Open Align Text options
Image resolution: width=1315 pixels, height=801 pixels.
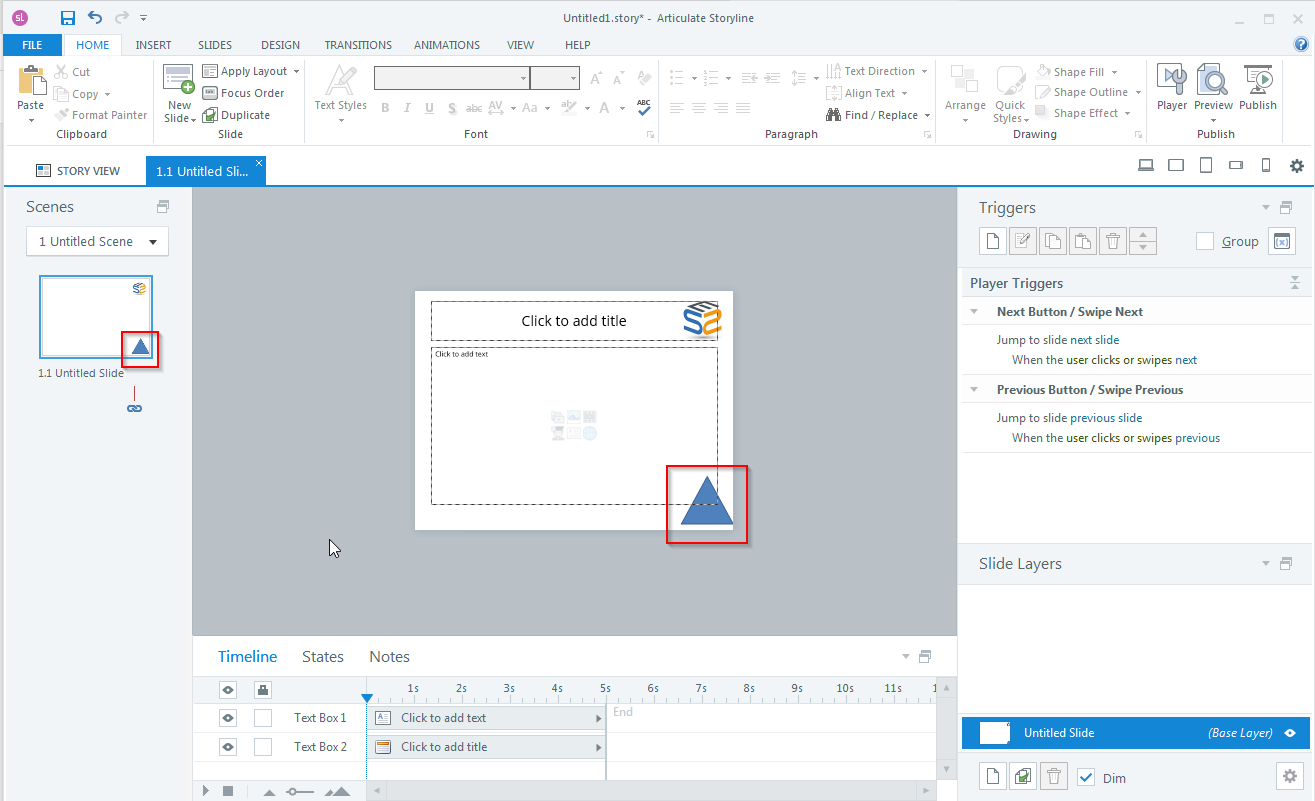coord(868,93)
